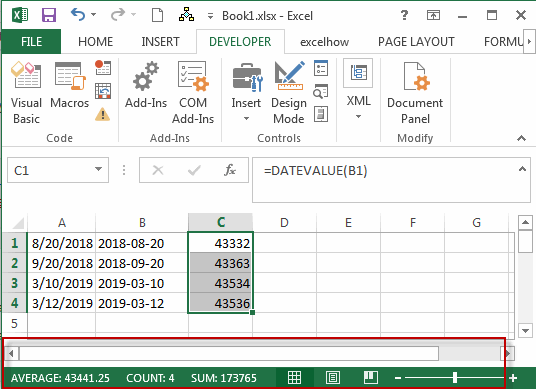This screenshot has height=389, width=536.
Task: Open the Visual Basic editor
Action: 26,92
